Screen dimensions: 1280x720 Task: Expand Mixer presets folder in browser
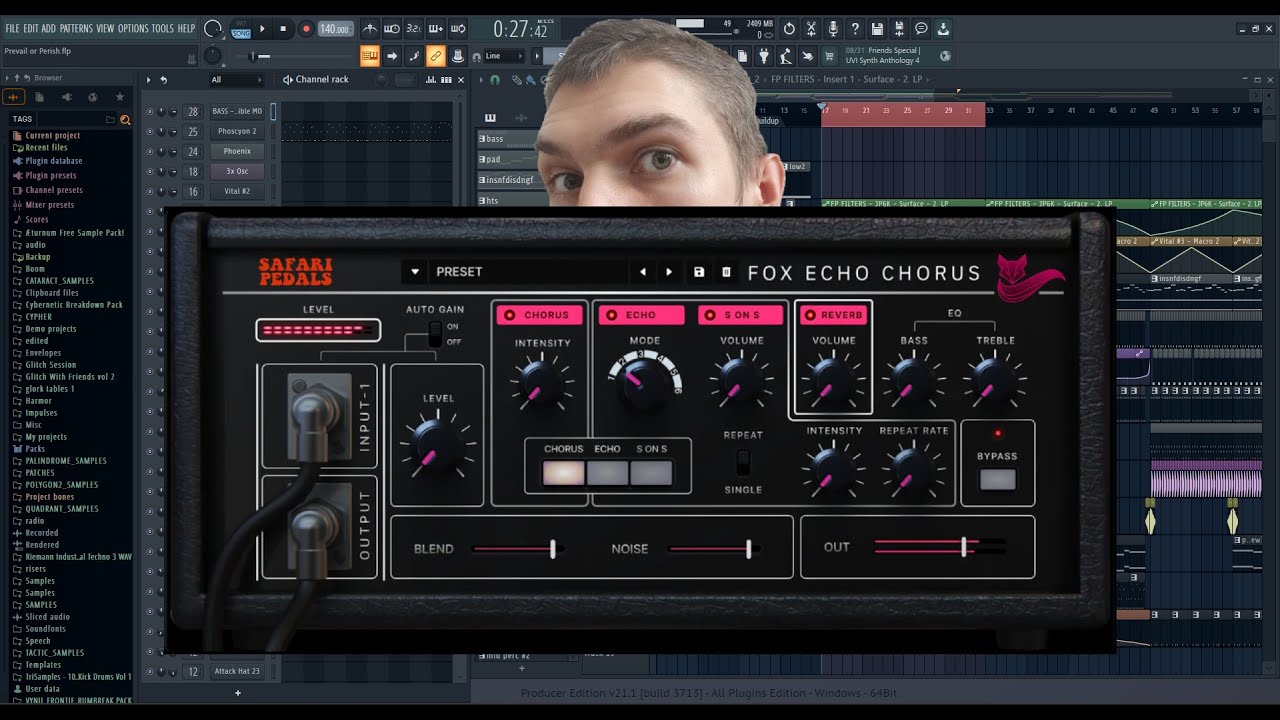click(x=50, y=205)
